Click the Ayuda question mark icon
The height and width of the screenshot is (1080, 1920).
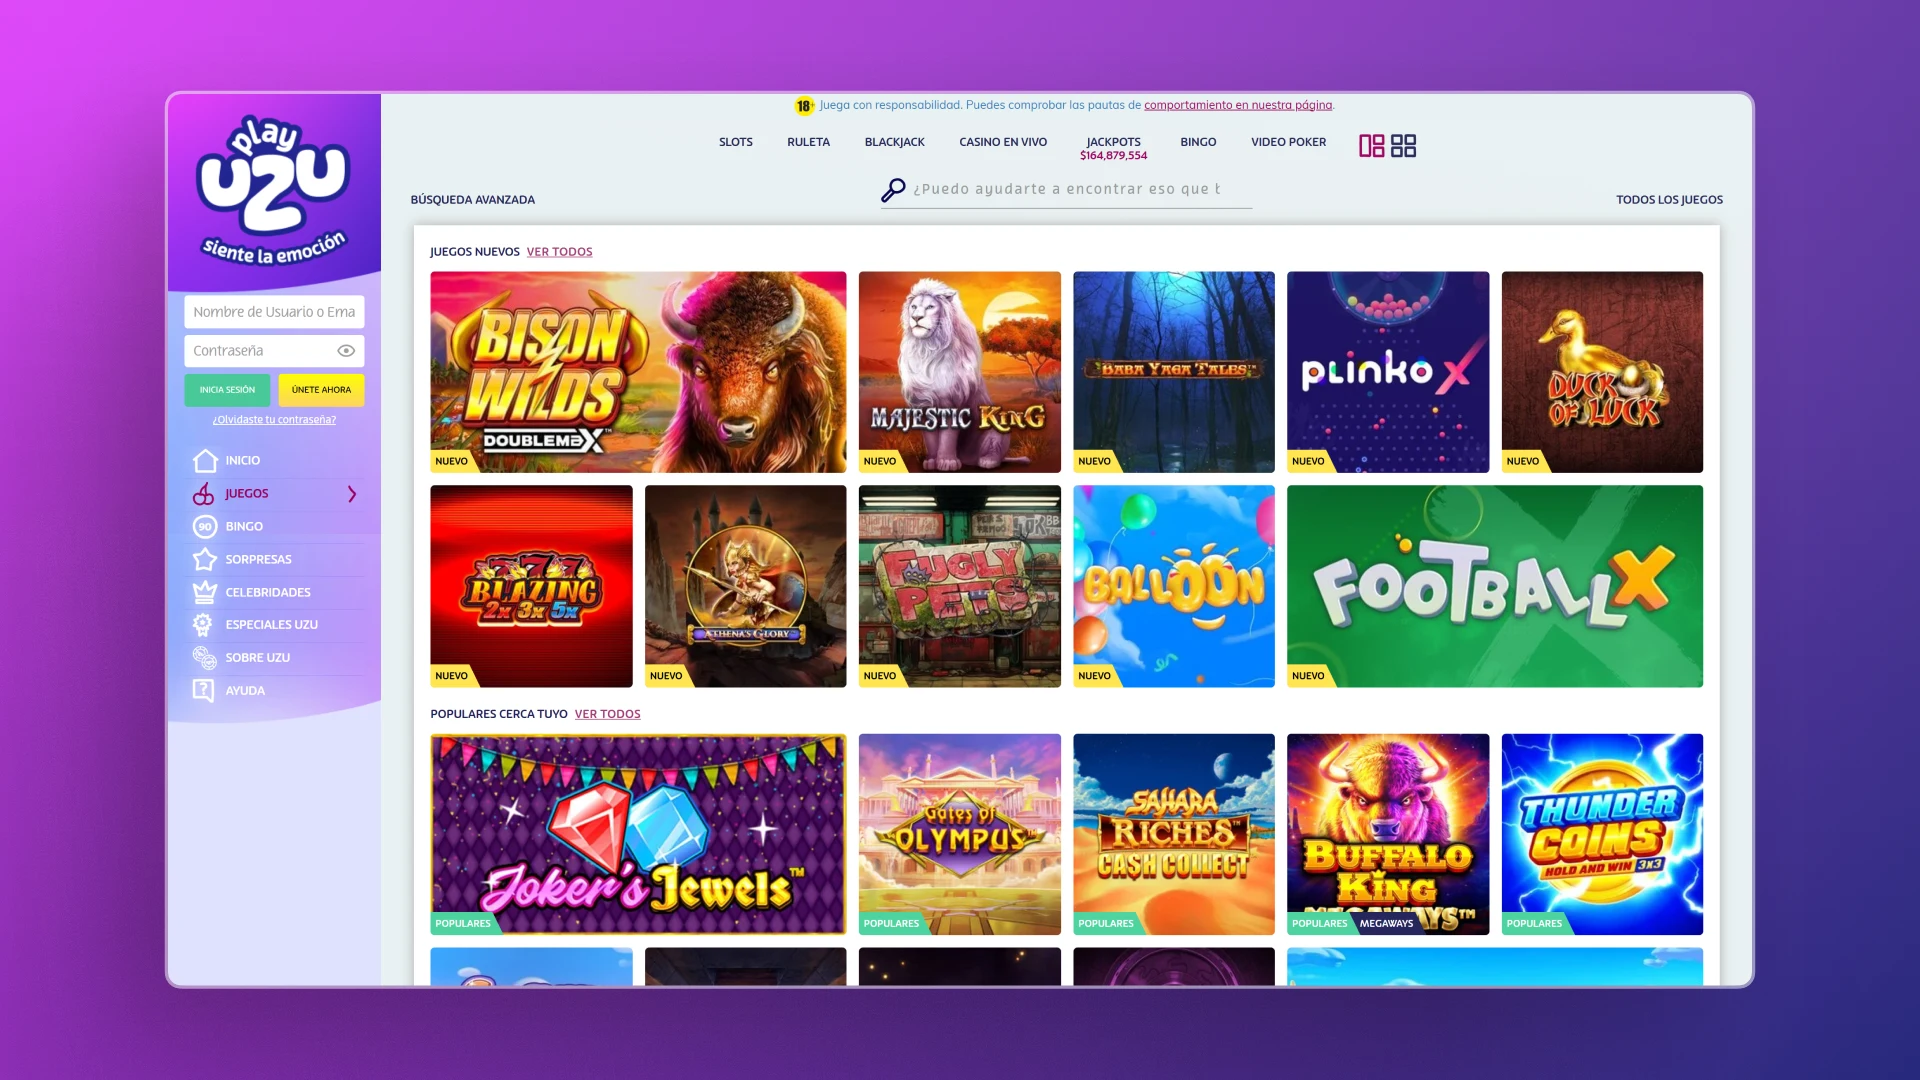click(x=203, y=690)
